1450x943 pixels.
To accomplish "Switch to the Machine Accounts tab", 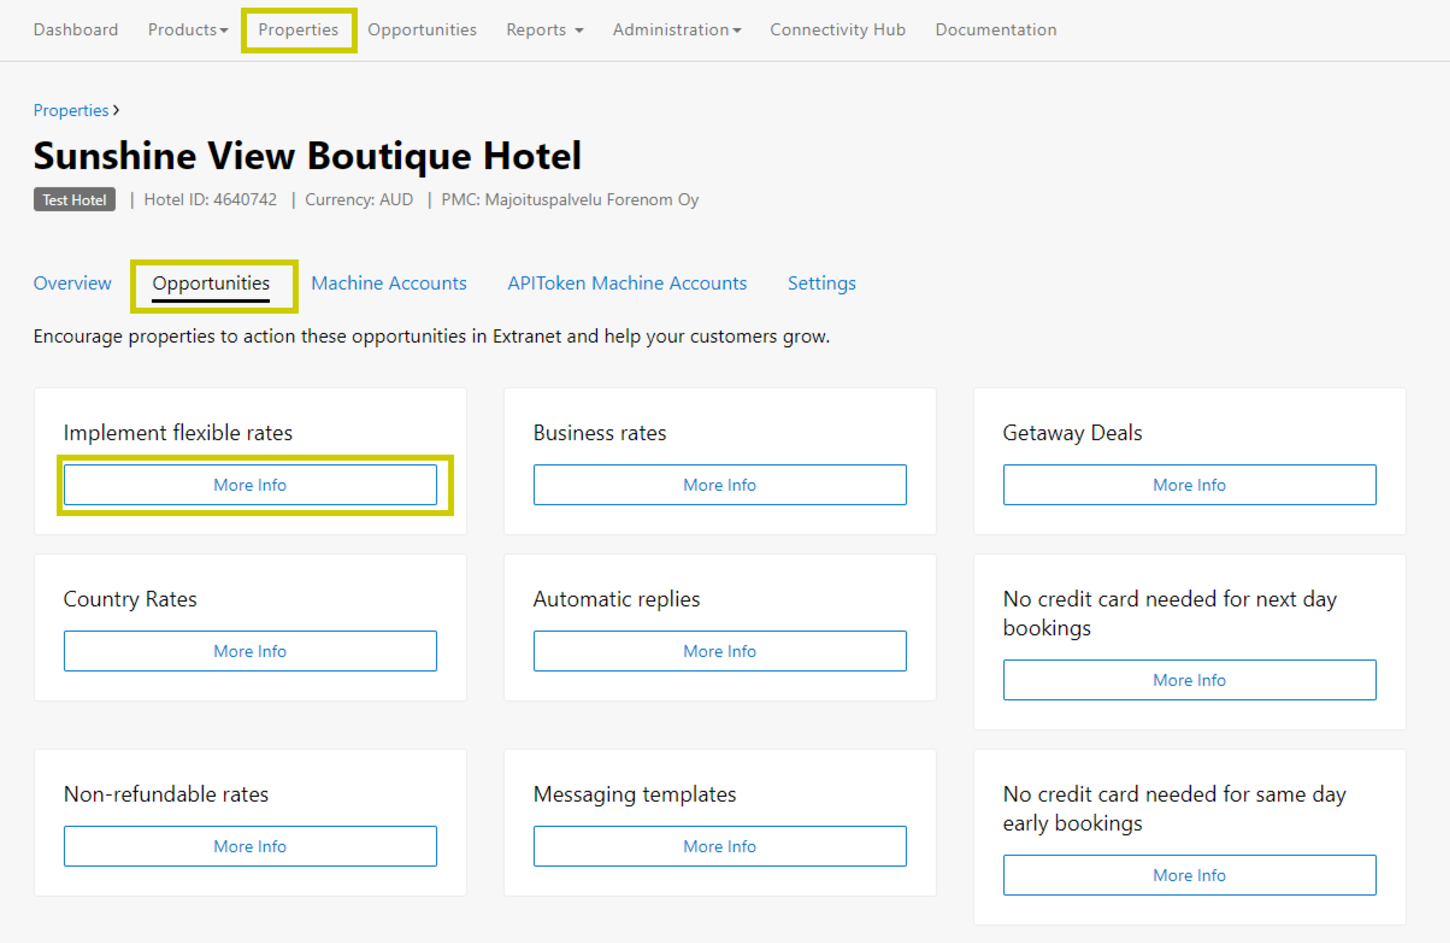I will click(388, 283).
